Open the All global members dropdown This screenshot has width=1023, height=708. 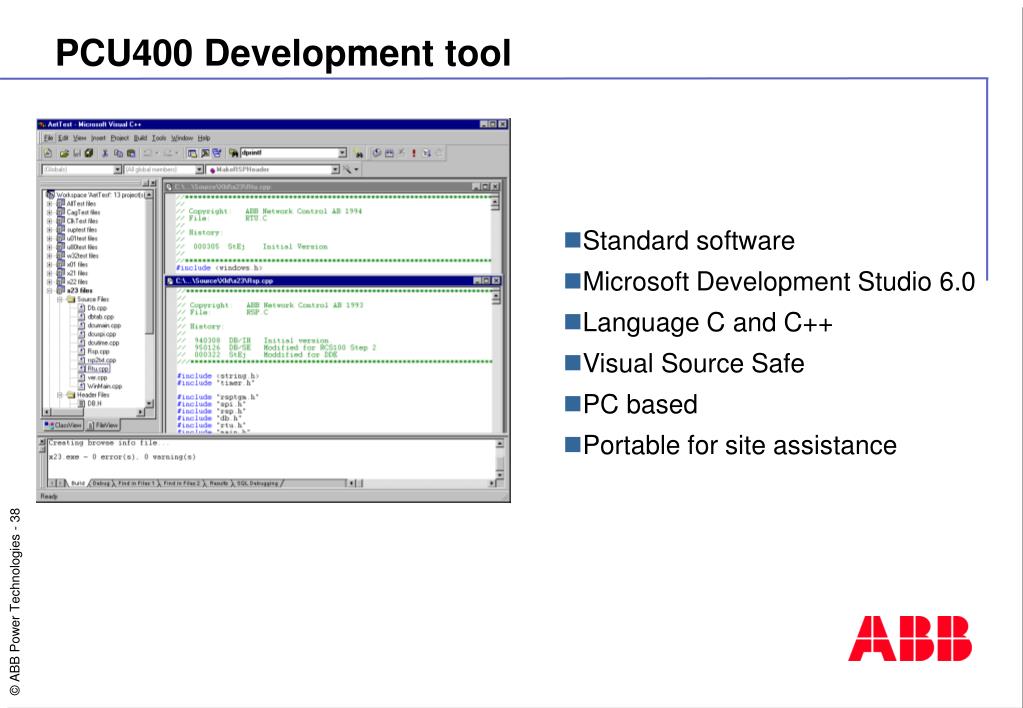point(200,170)
